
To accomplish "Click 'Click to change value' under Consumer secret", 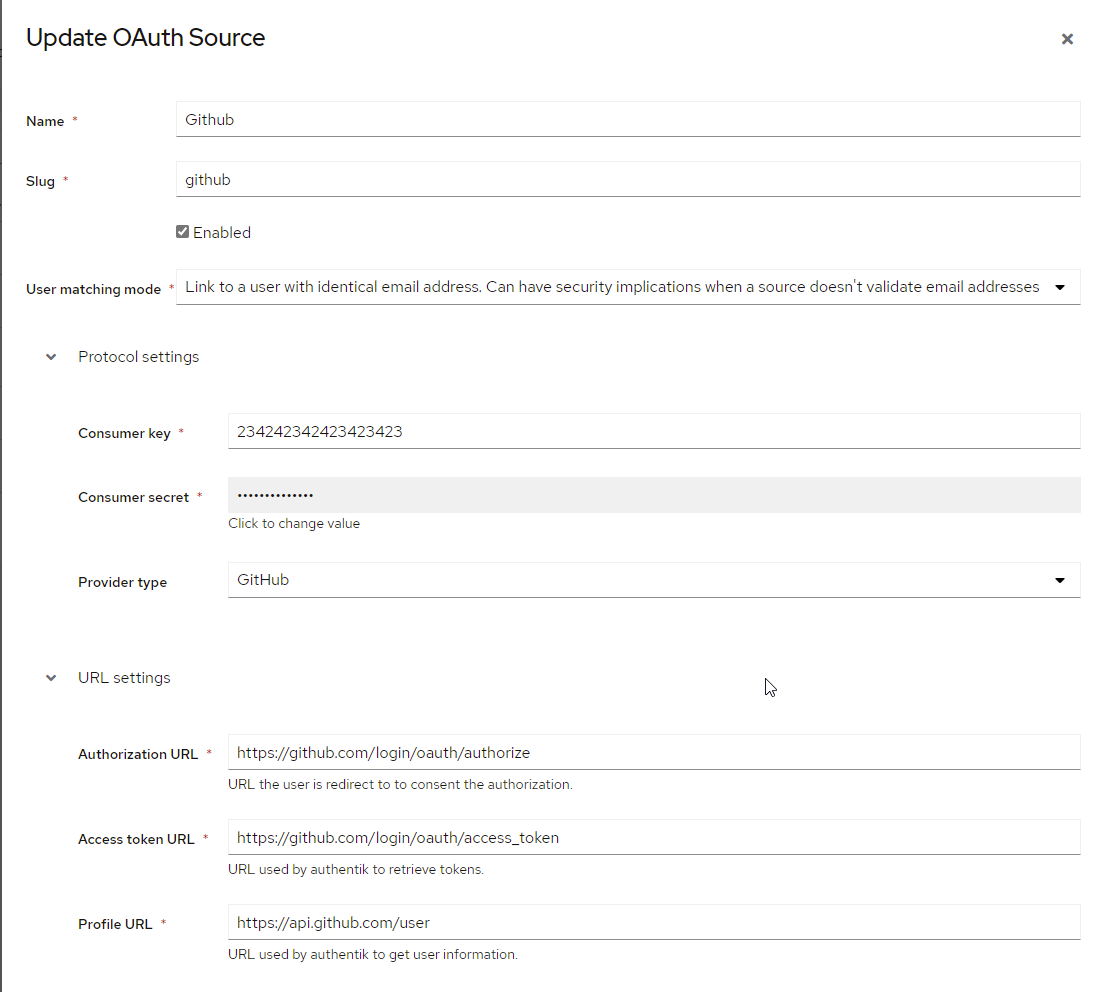I will tap(294, 523).
